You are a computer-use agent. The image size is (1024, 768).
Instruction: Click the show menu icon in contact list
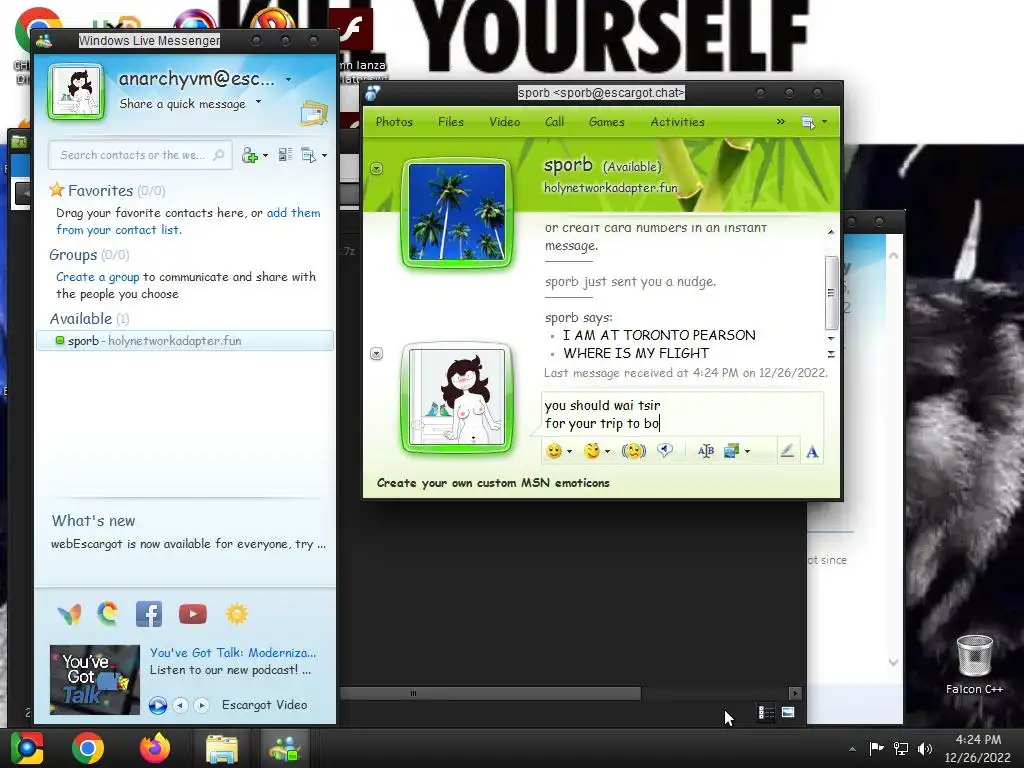pos(308,155)
